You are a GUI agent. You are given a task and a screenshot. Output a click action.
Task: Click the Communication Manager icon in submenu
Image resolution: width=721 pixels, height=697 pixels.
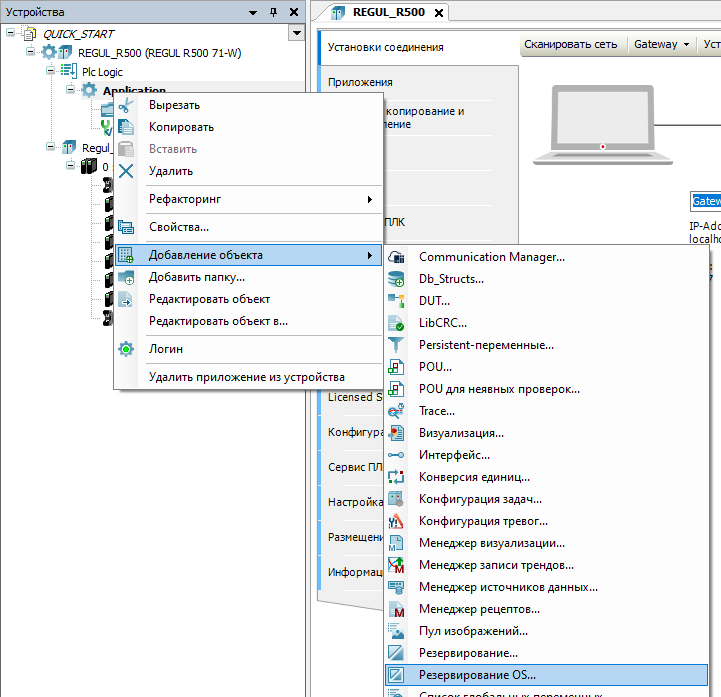(397, 257)
